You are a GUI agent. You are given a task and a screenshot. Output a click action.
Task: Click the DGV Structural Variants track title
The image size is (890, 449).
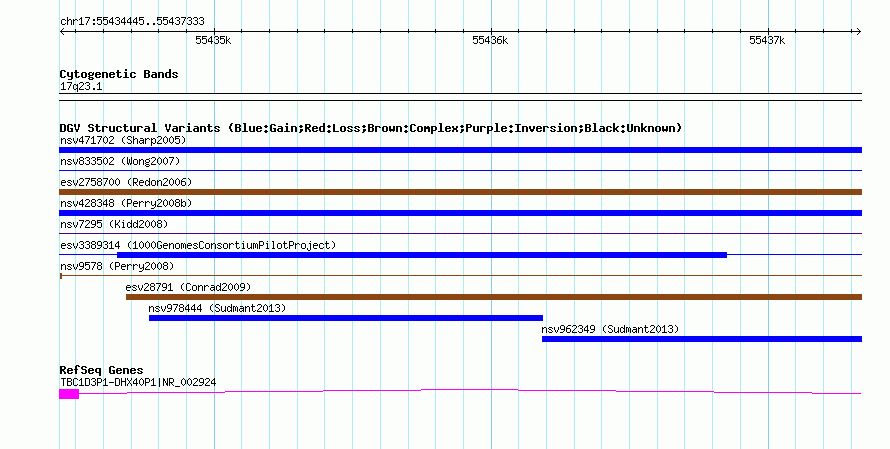(371, 128)
